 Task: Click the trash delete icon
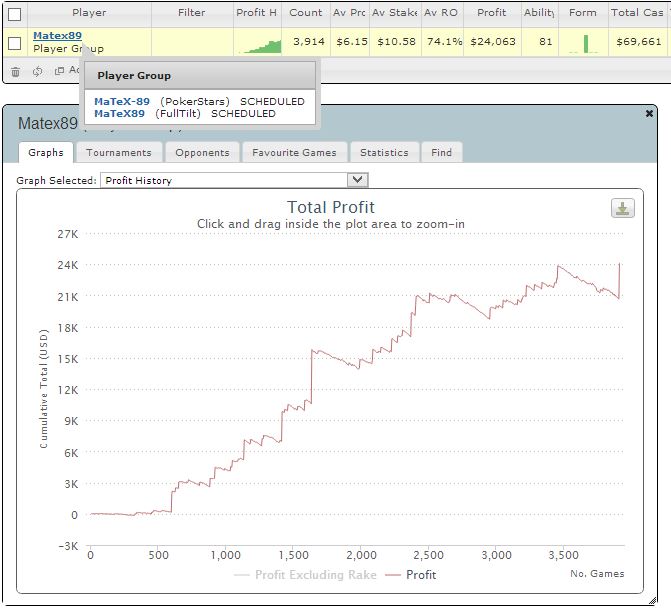[15, 71]
